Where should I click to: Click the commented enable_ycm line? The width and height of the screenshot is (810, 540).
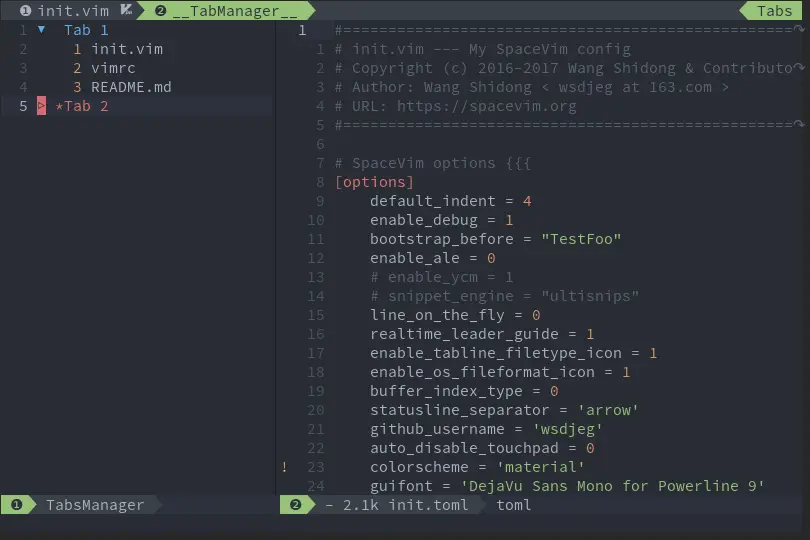[x=442, y=277]
